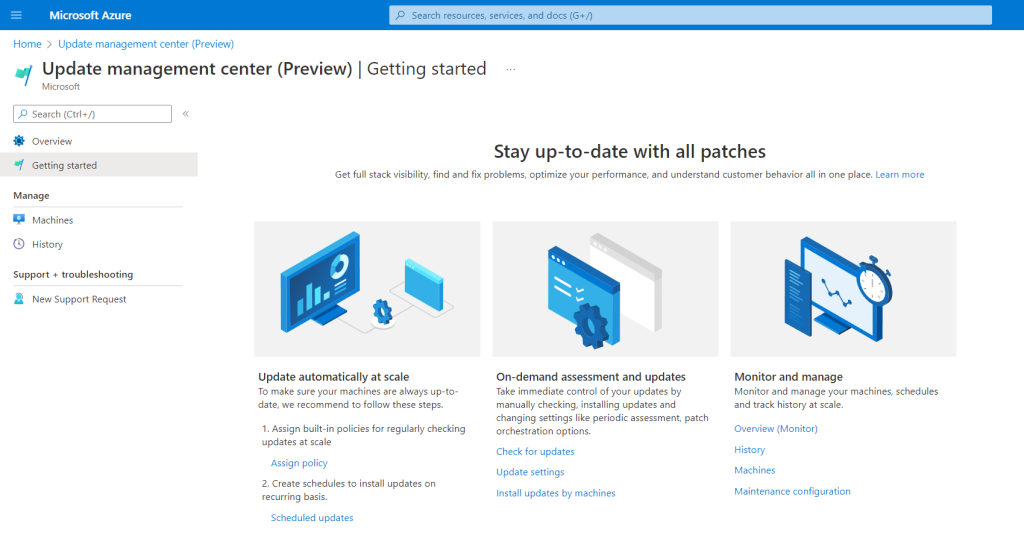Image resolution: width=1024 pixels, height=553 pixels.
Task: Click Machines link under Monitor and manage
Action: pyautogui.click(x=754, y=470)
